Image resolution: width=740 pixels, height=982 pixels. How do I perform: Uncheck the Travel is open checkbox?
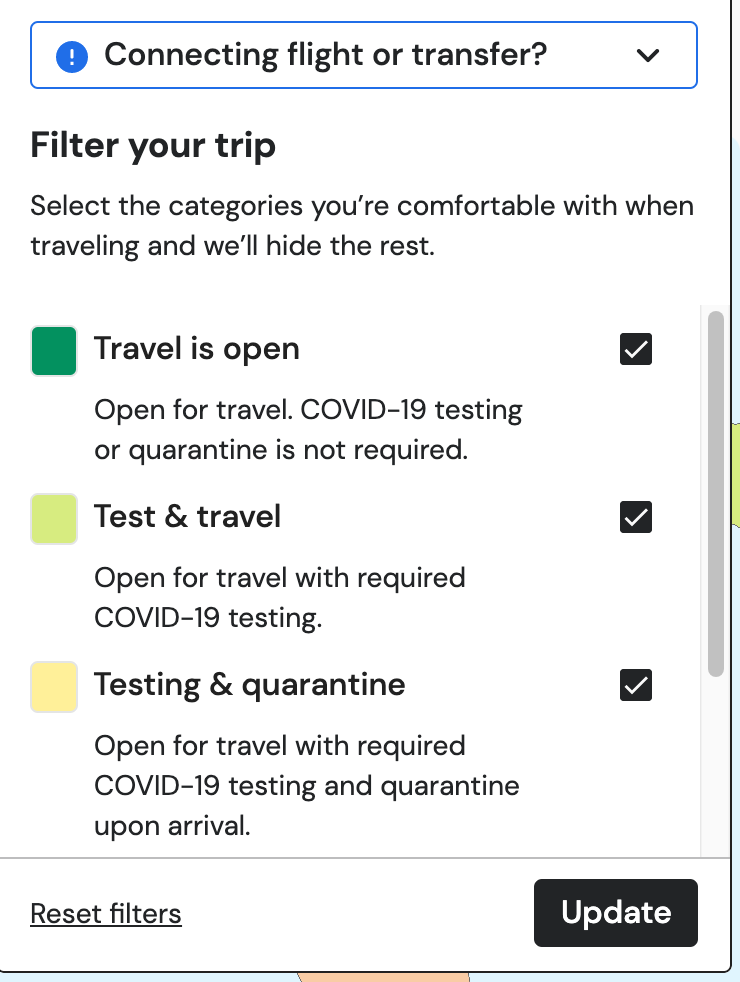635,349
